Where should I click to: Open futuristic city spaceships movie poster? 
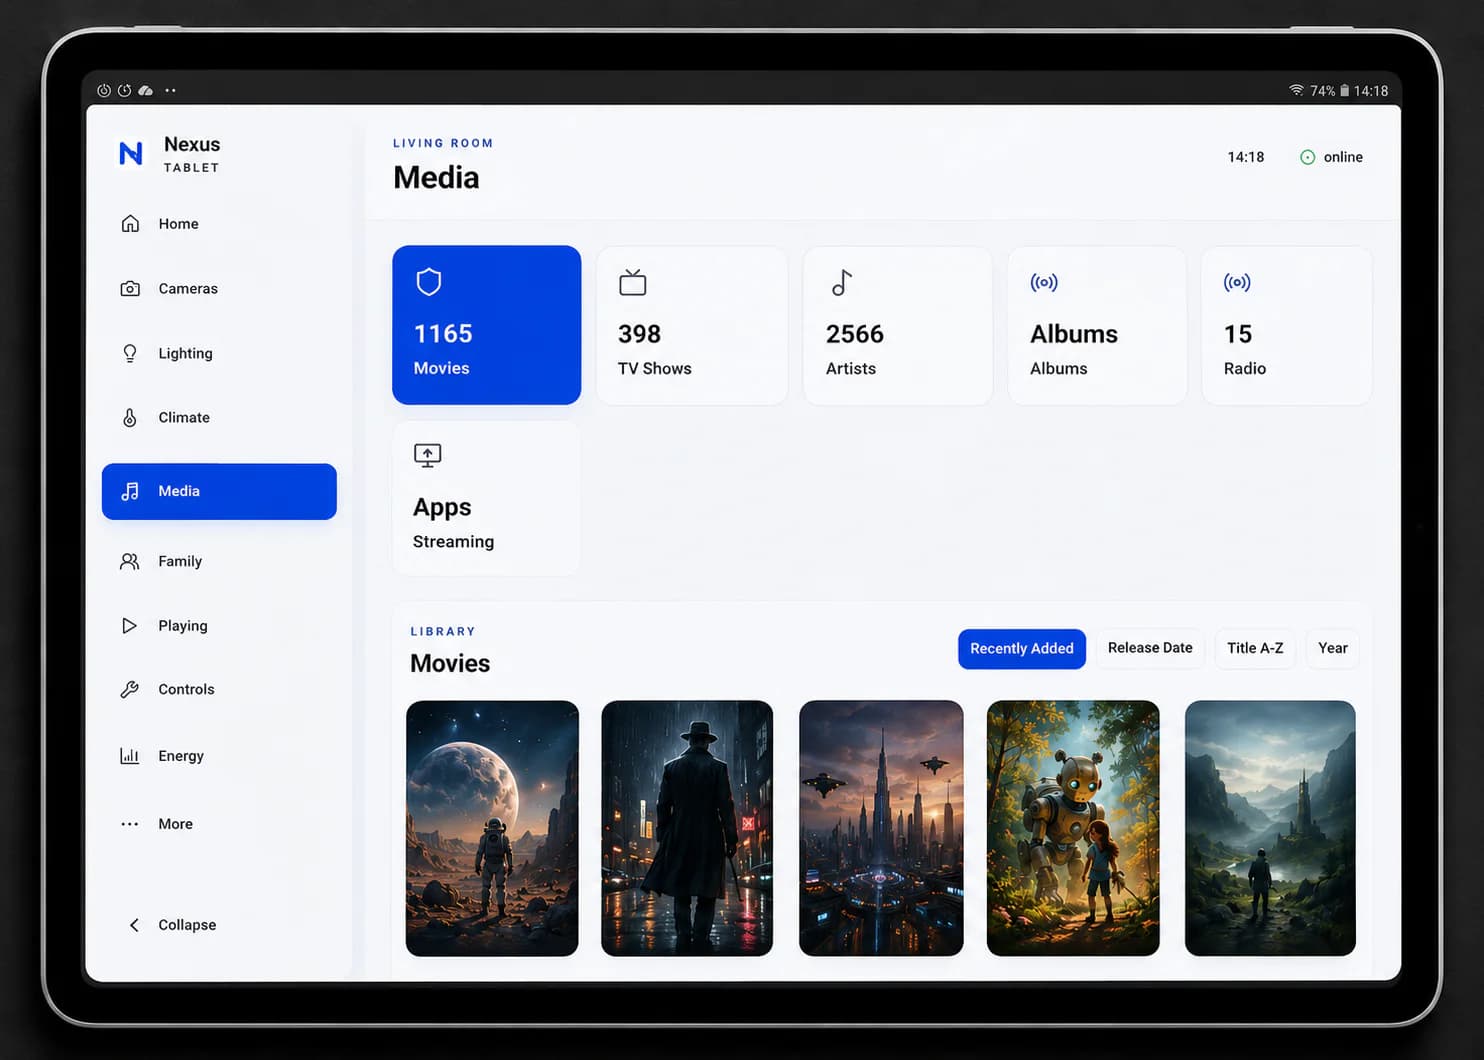[x=881, y=828]
